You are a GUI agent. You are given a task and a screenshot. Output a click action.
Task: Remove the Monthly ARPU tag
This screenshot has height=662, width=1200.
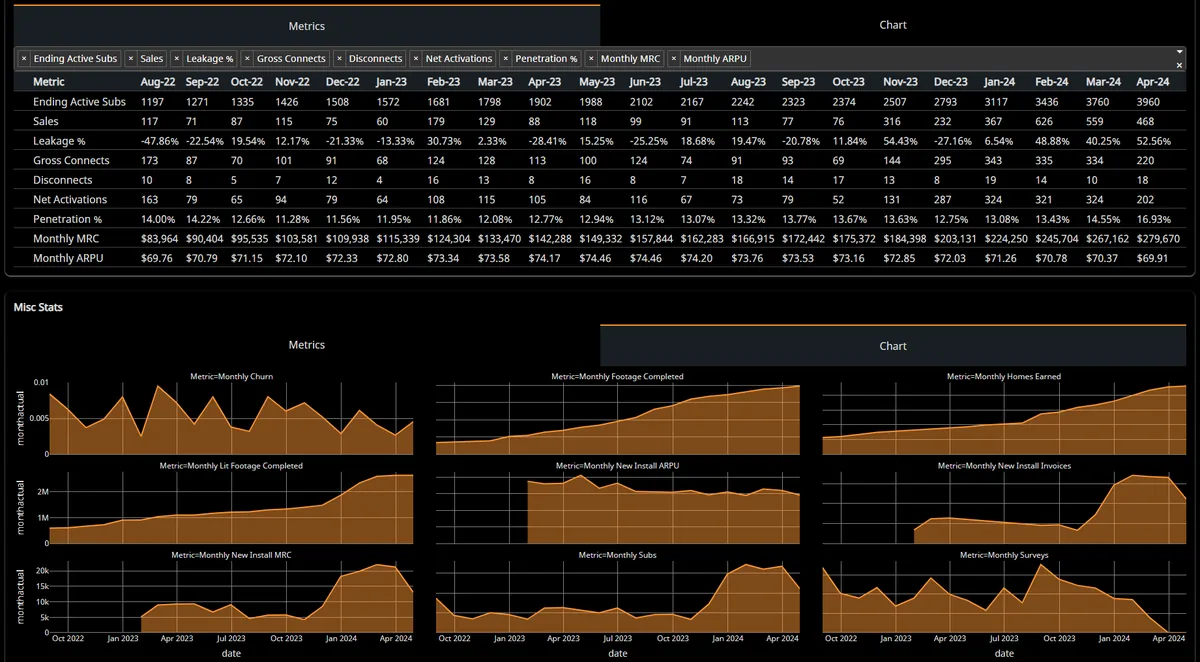(674, 59)
